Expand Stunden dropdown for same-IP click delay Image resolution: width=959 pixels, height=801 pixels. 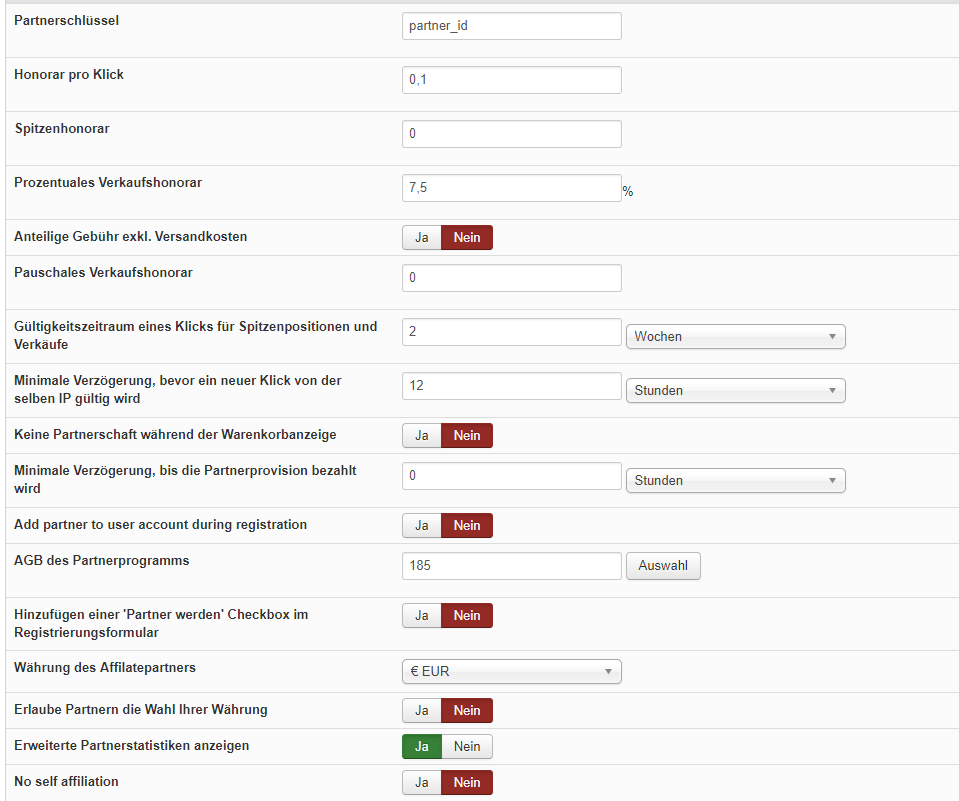coord(735,390)
